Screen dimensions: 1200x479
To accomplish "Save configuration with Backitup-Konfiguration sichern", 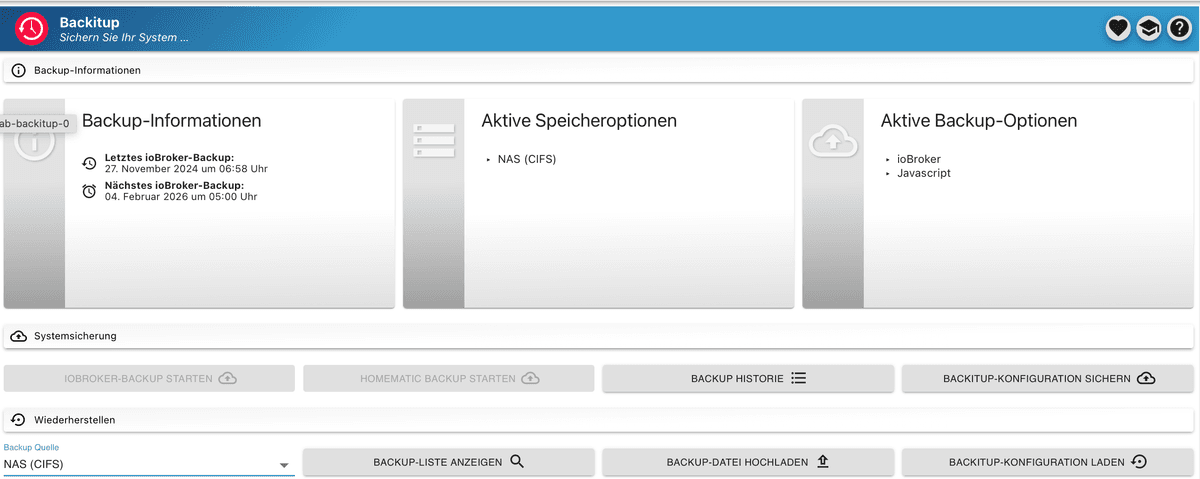I will click(x=1048, y=379).
